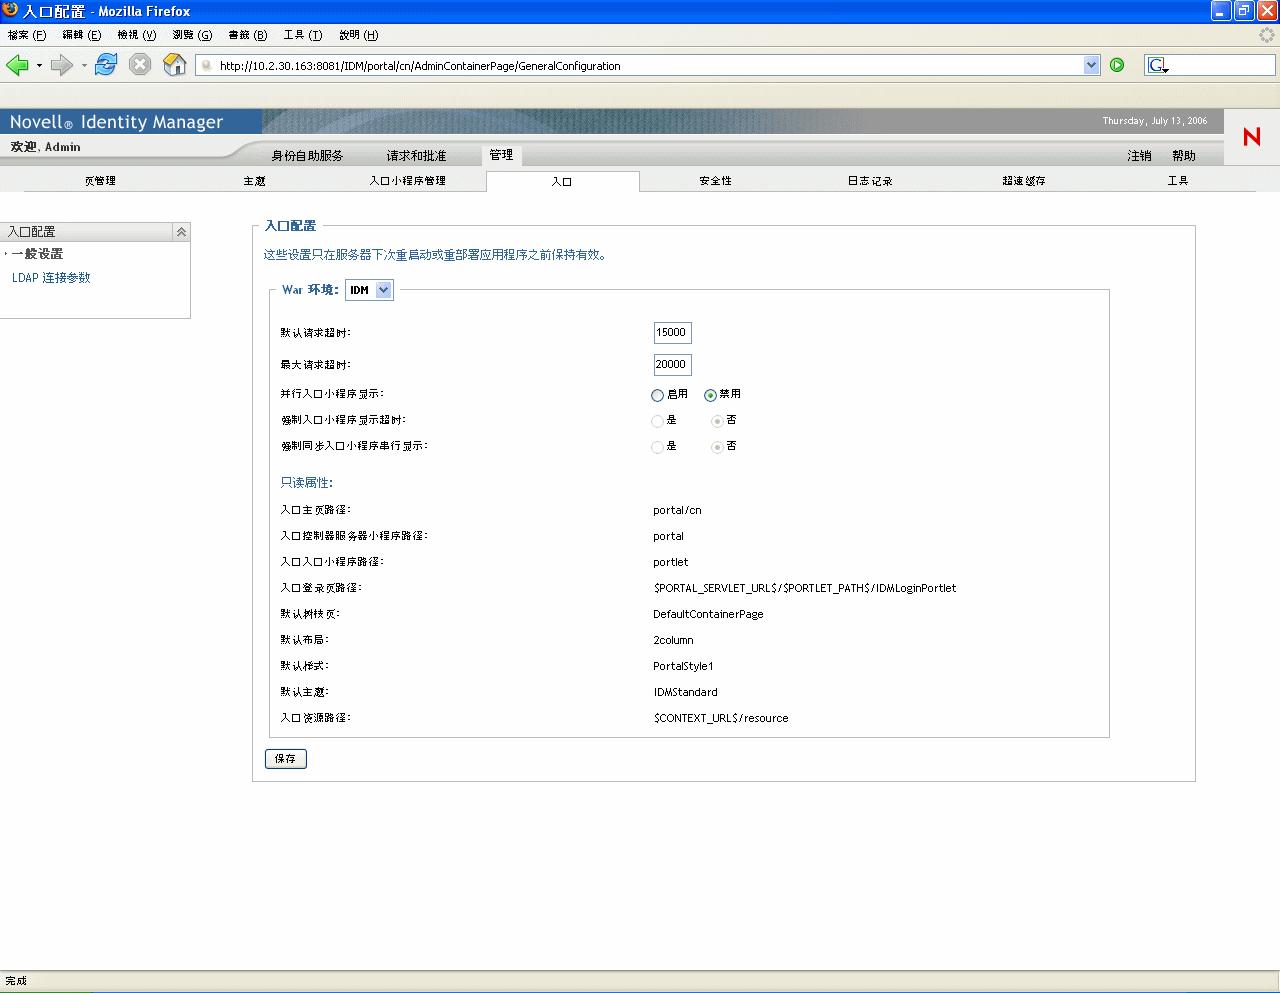Click the IDMLoginPortlet login path value
The image size is (1280, 993).
click(805, 588)
